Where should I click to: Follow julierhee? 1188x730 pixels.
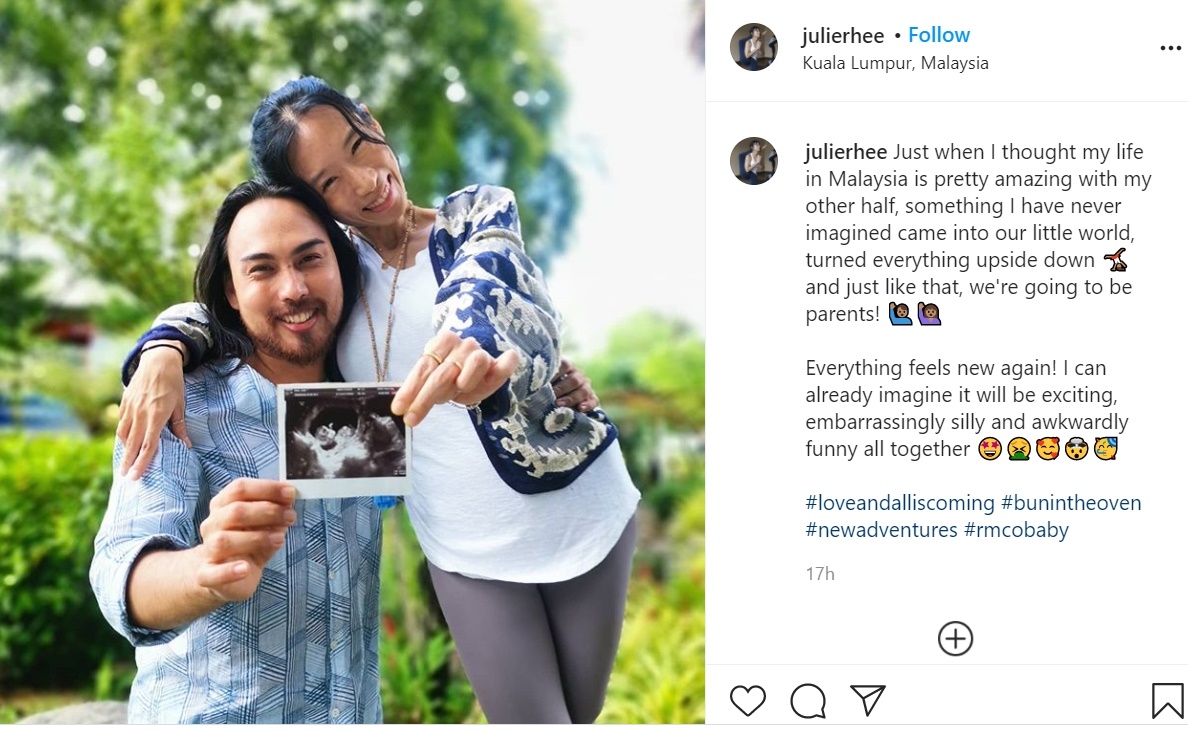pos(939,35)
